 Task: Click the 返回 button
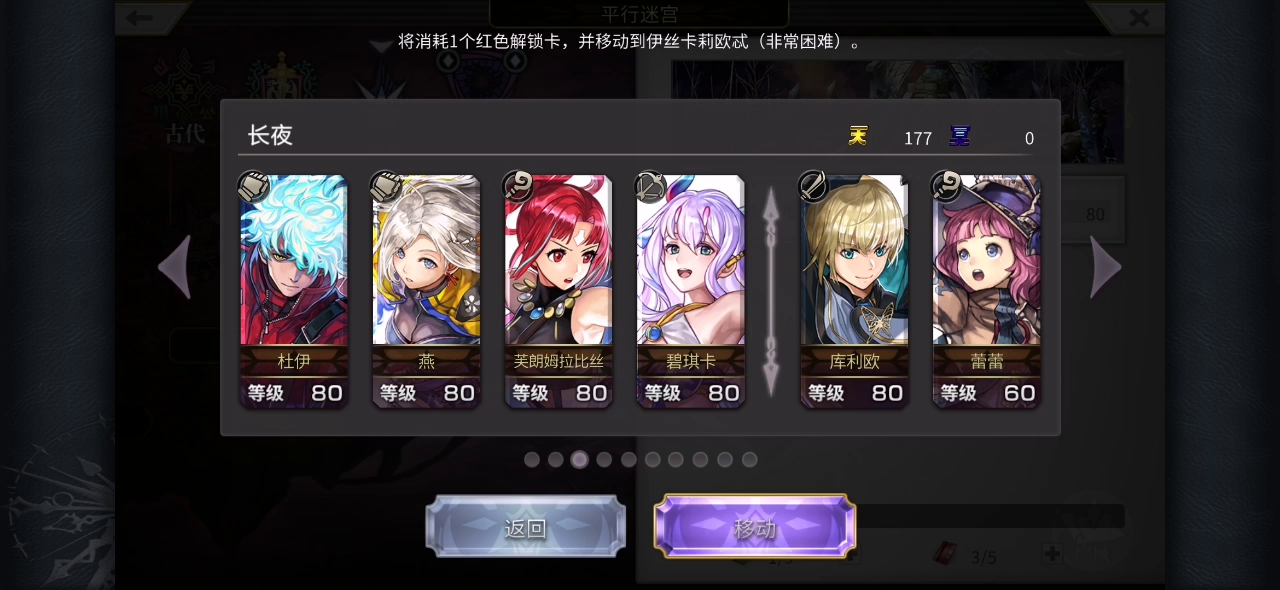526,527
